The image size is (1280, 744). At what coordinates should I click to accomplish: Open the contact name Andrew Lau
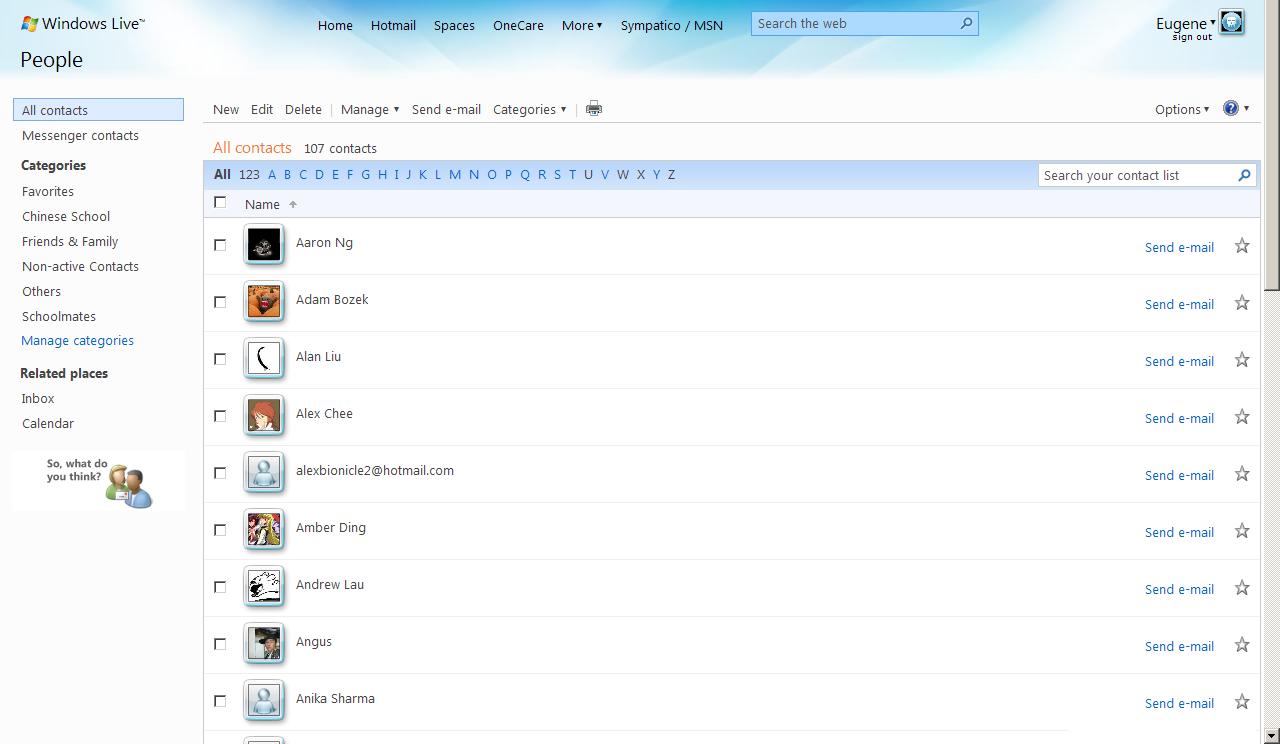(330, 584)
